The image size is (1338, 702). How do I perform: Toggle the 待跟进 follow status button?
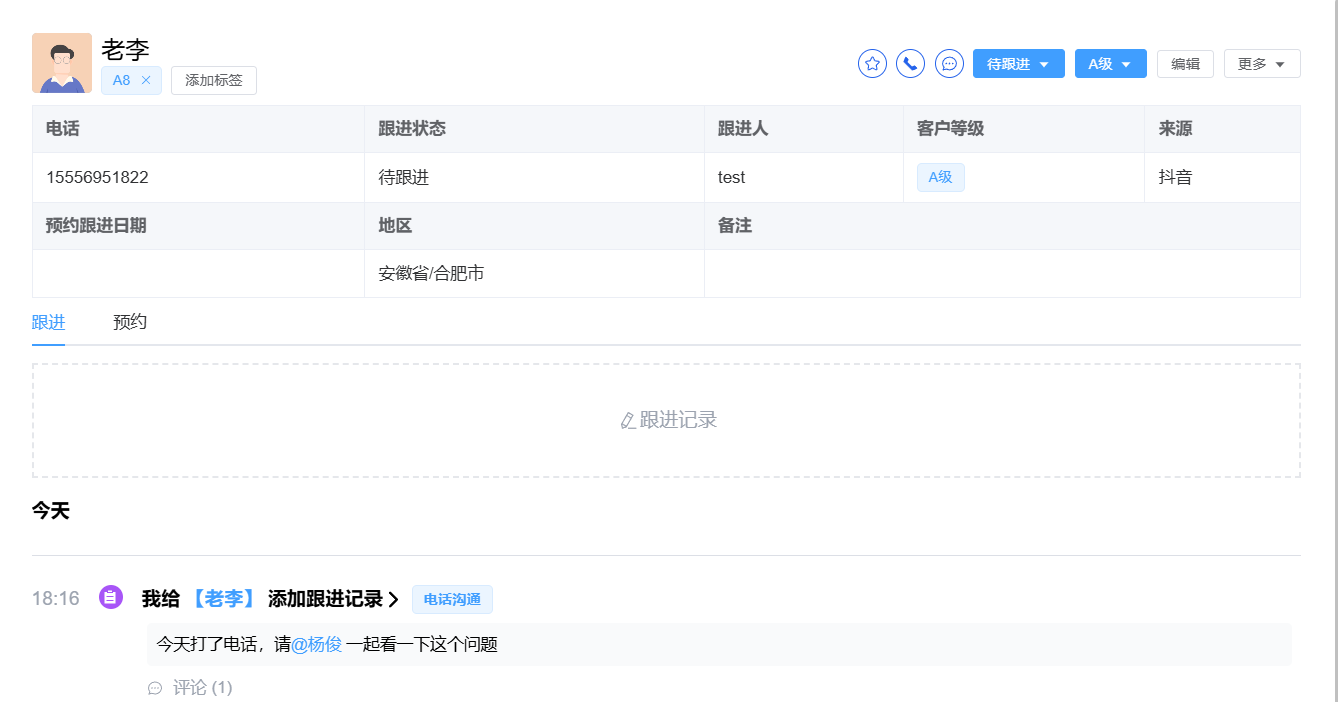pyautogui.click(x=1008, y=63)
